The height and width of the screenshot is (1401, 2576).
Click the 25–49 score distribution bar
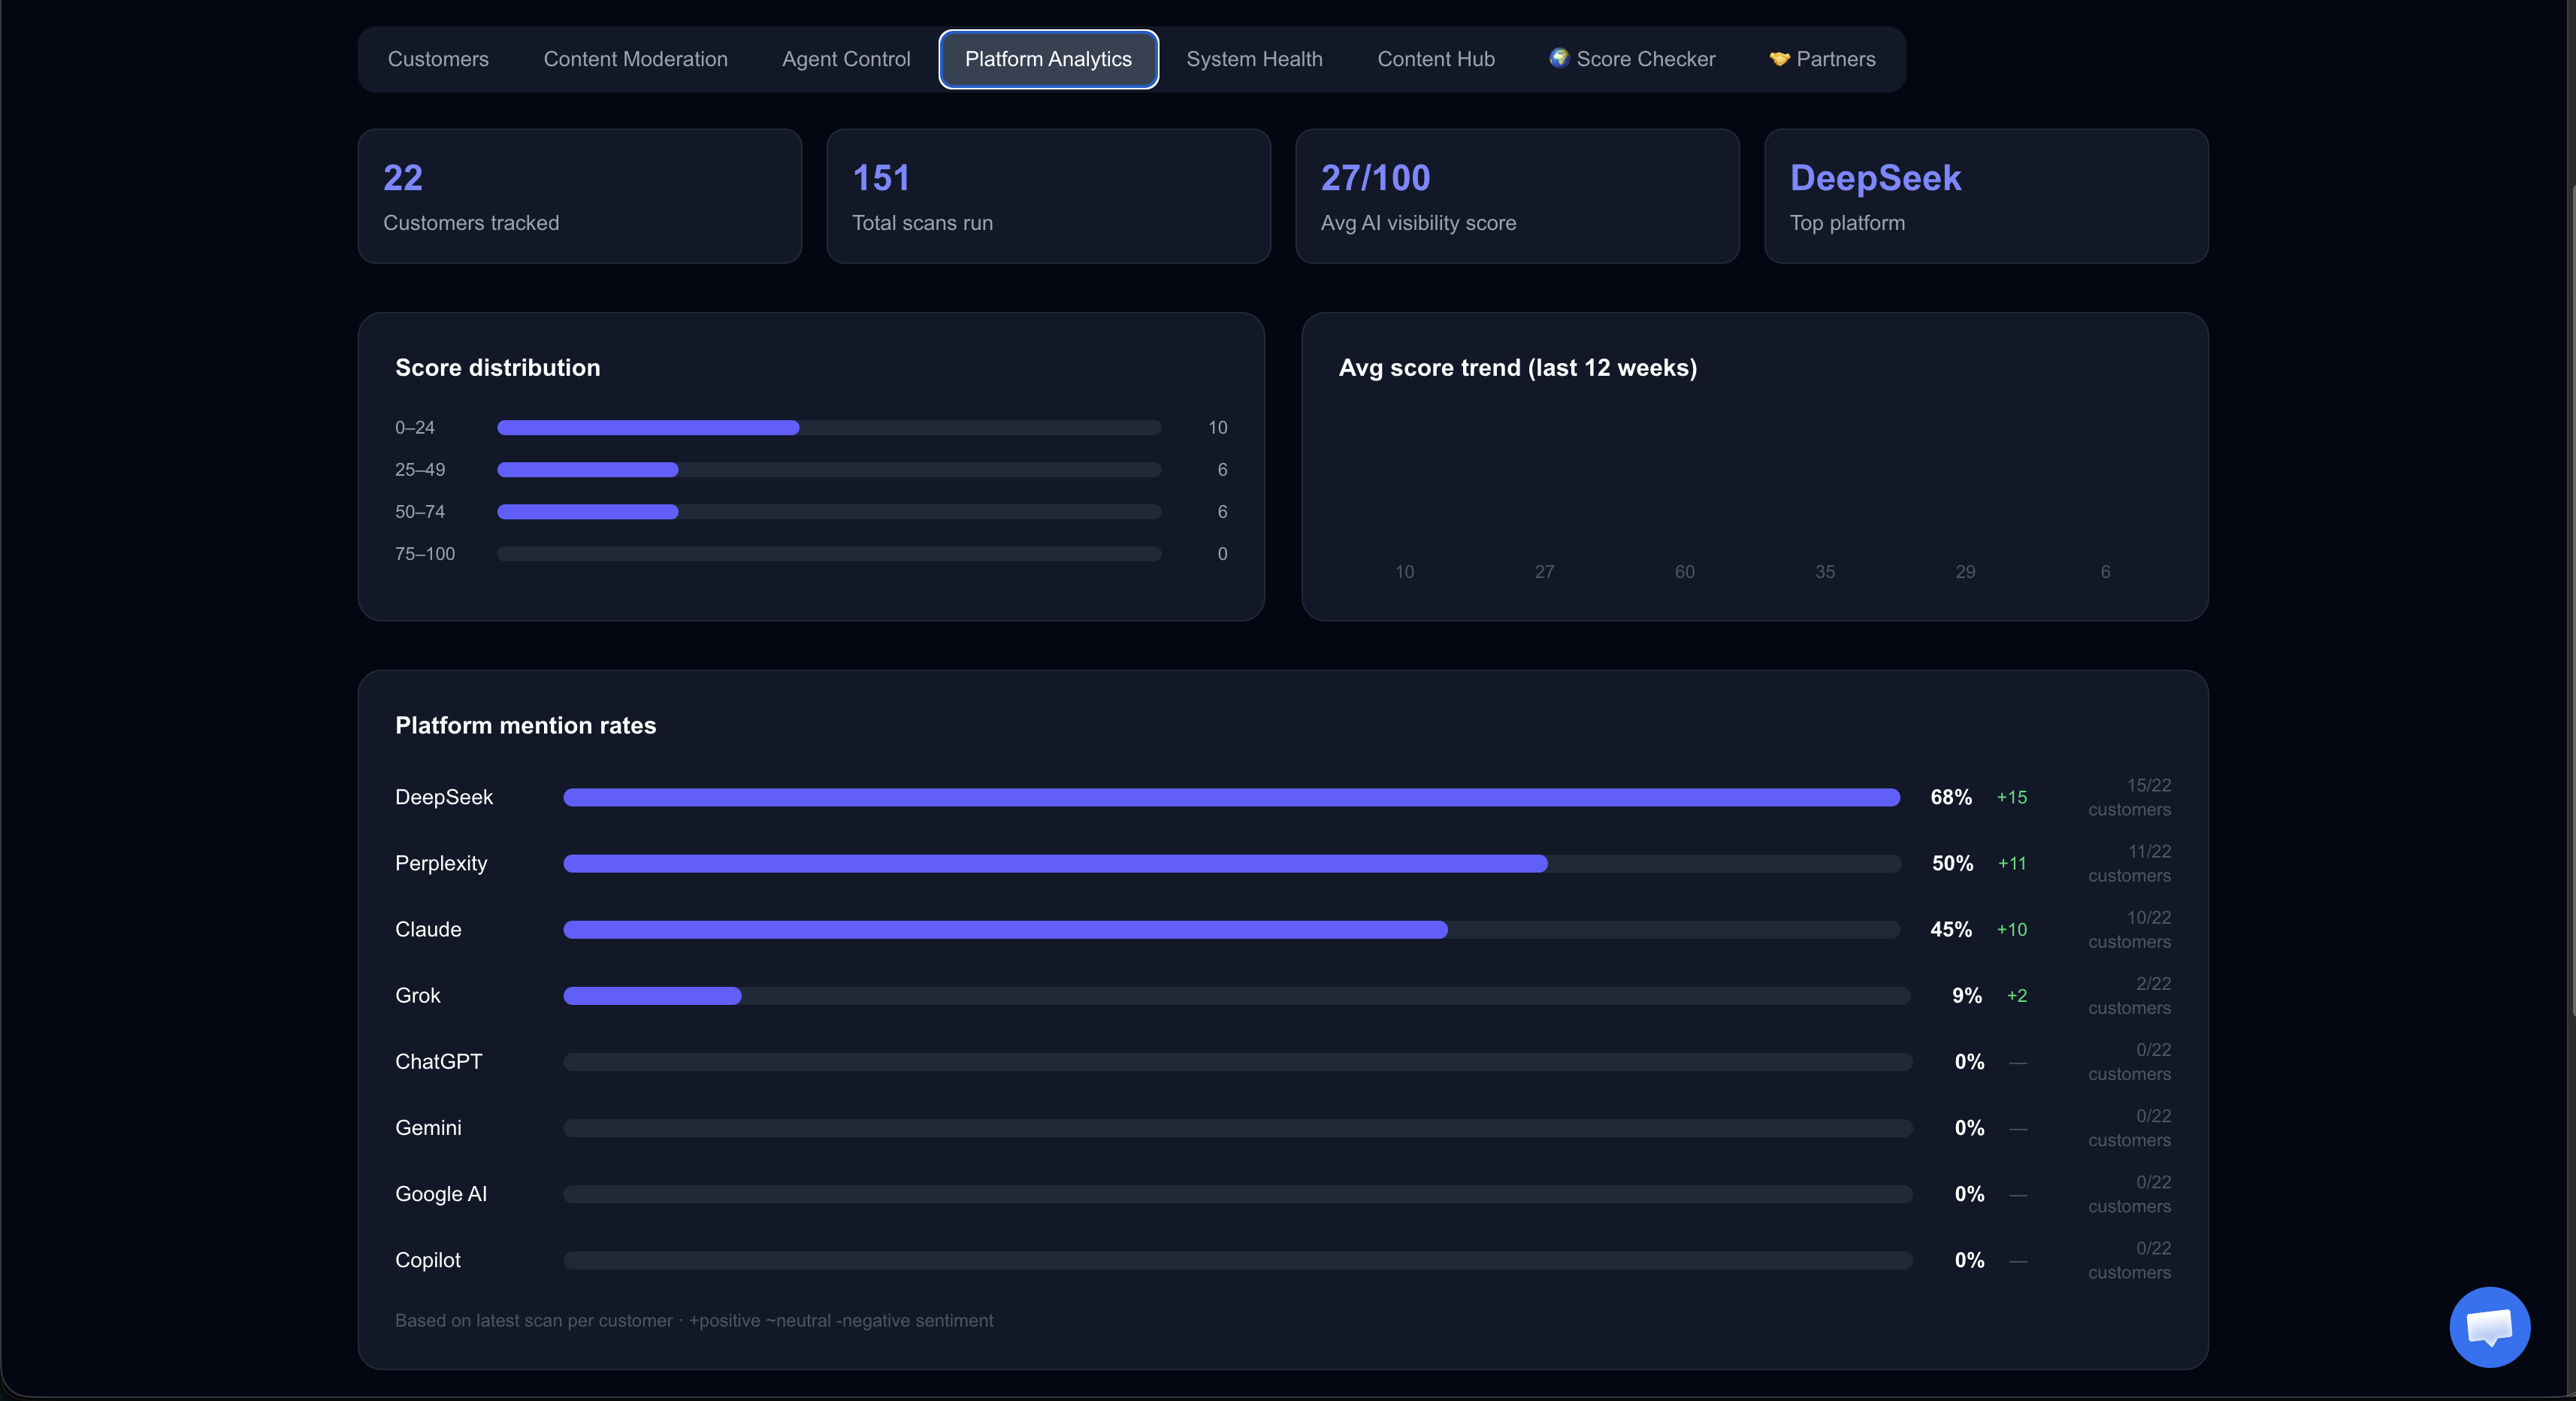(x=829, y=470)
